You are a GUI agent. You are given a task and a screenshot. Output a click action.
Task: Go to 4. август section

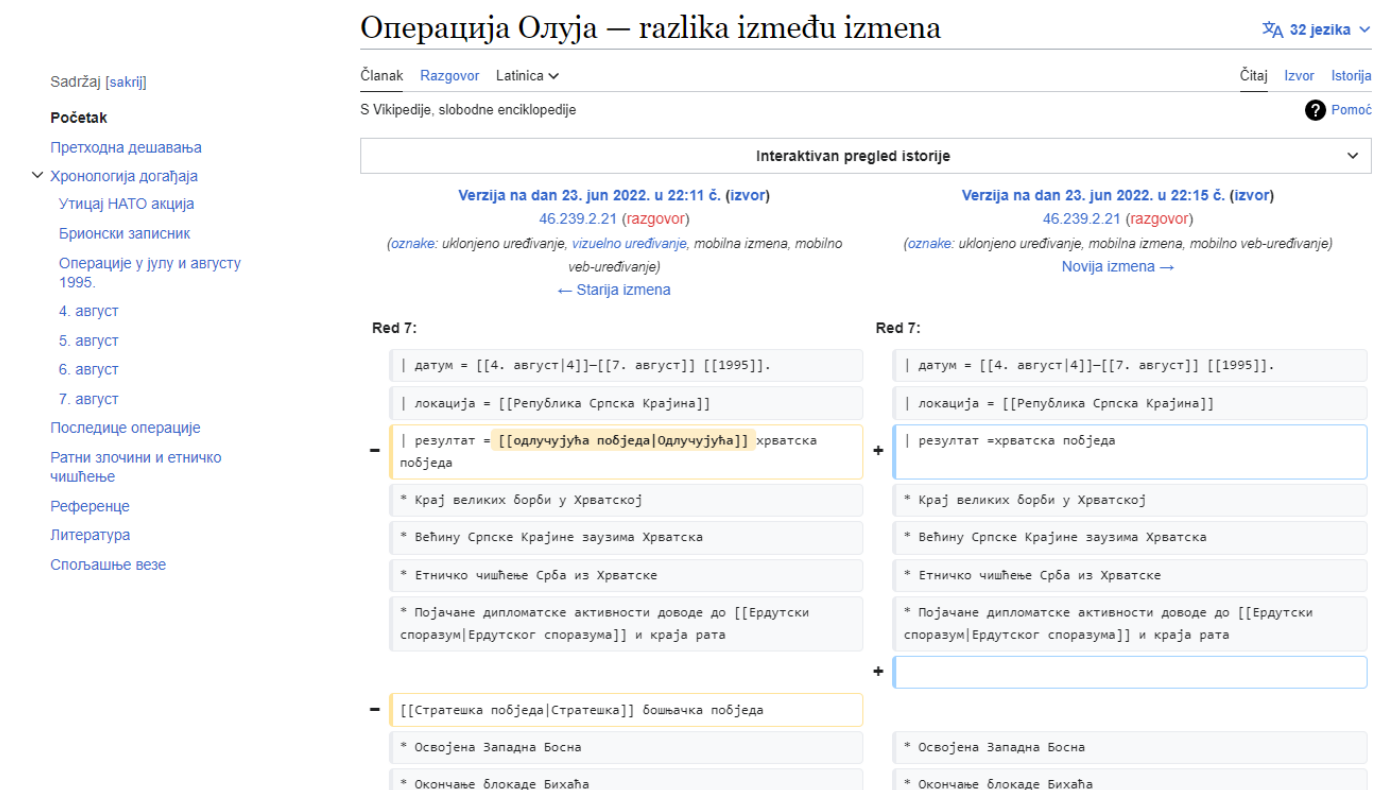pyautogui.click(x=88, y=311)
